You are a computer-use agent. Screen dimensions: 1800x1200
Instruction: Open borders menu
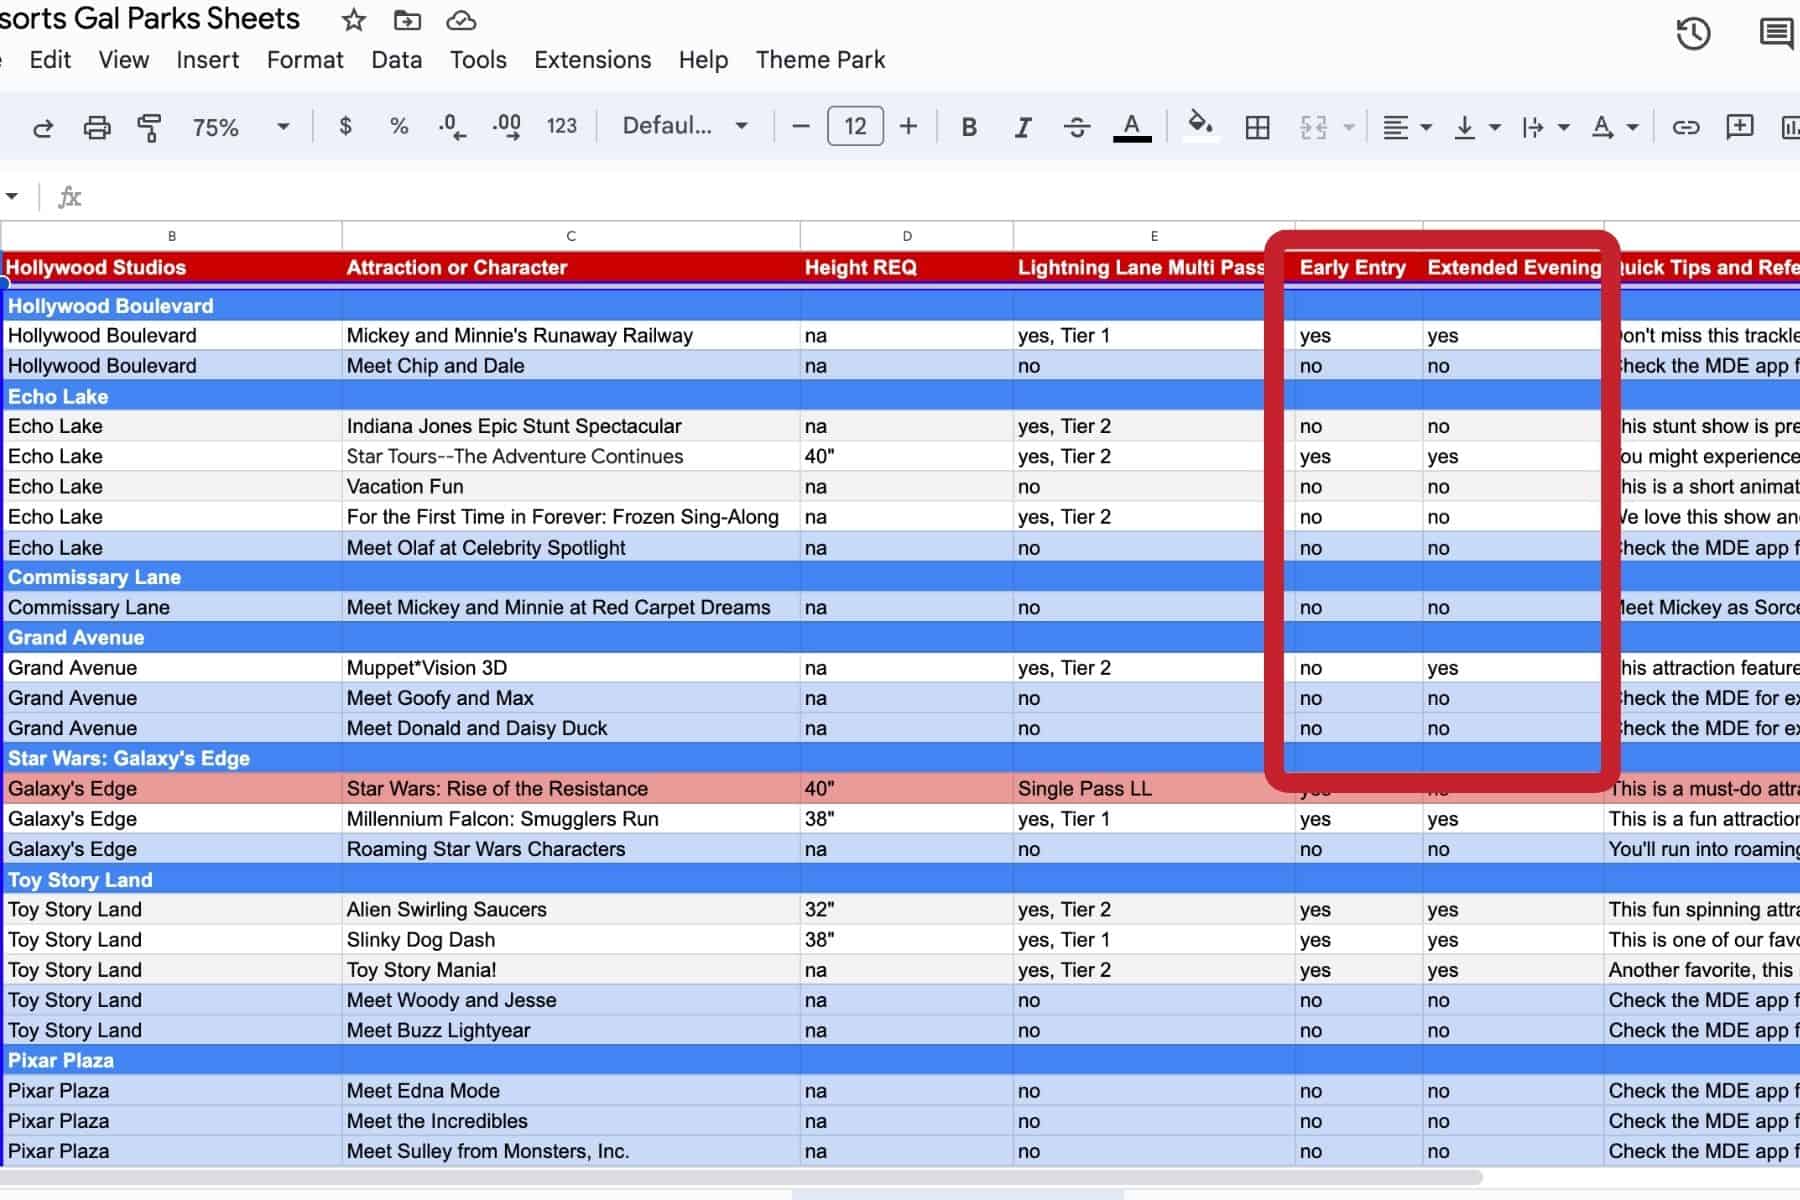[1257, 127]
